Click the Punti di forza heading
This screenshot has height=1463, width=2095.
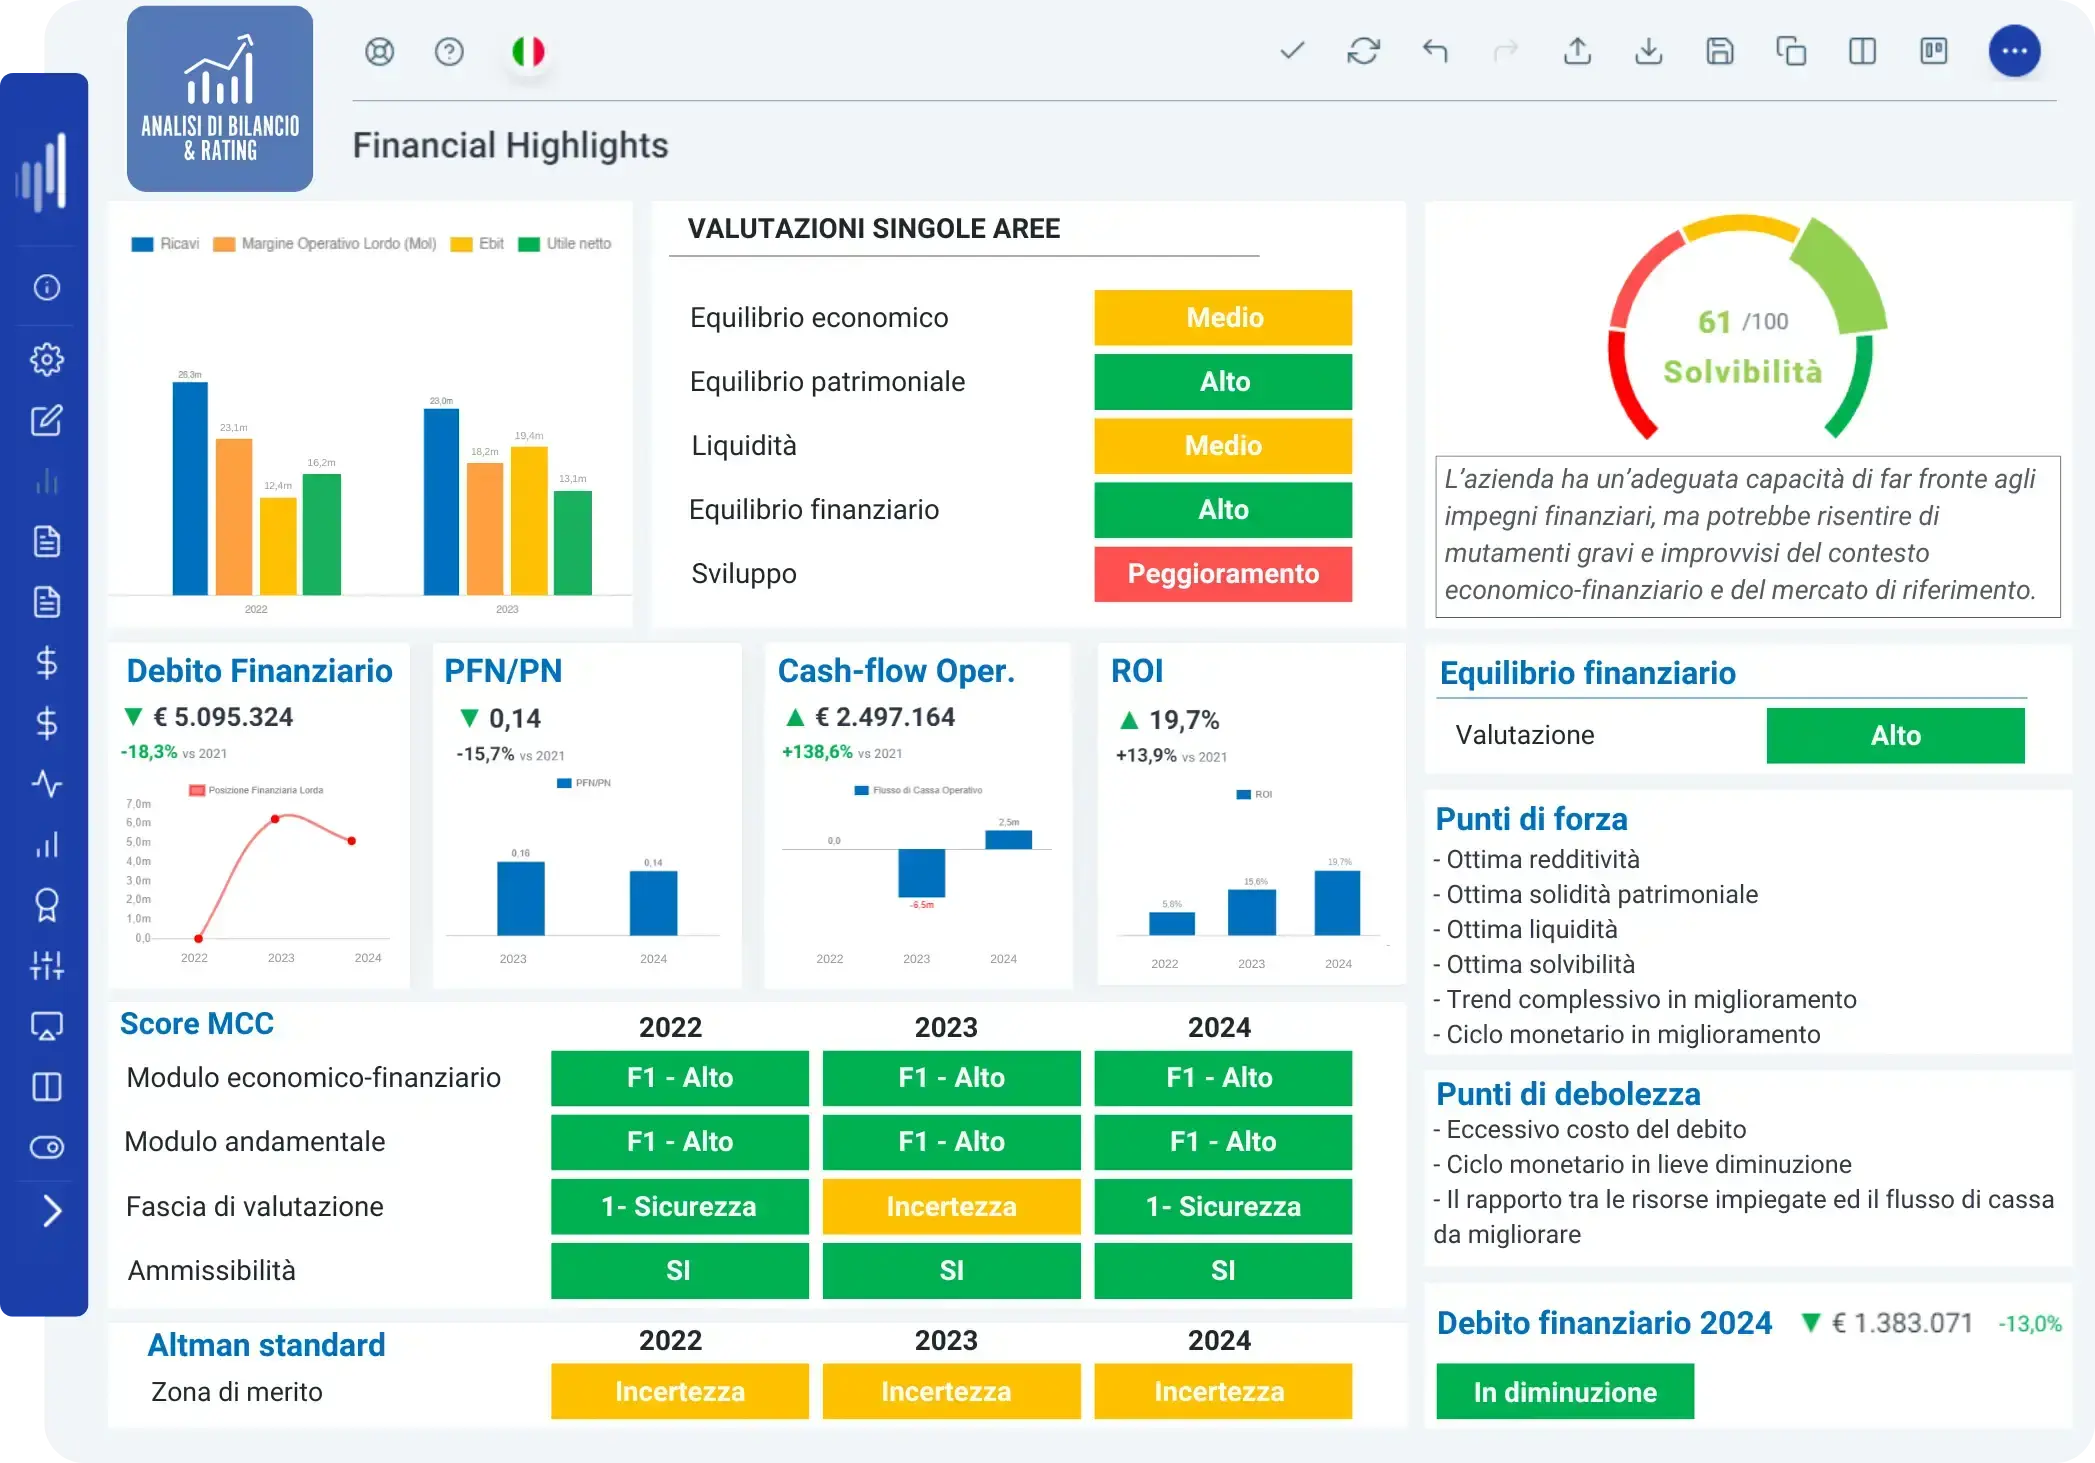click(x=1531, y=819)
